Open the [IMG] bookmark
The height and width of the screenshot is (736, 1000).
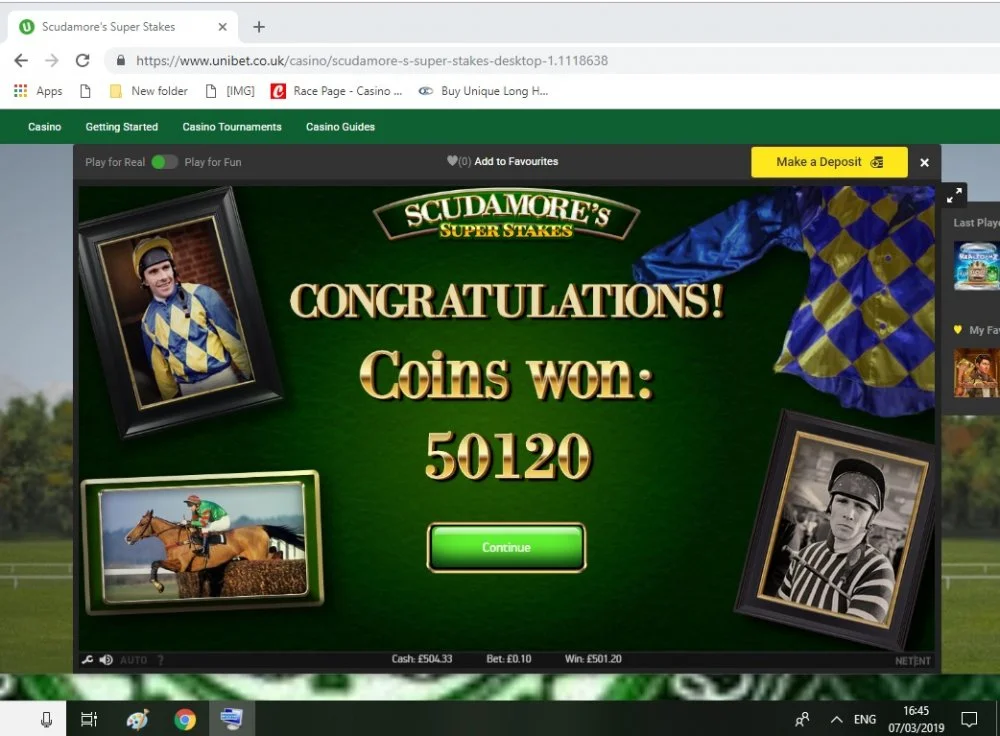pos(230,91)
